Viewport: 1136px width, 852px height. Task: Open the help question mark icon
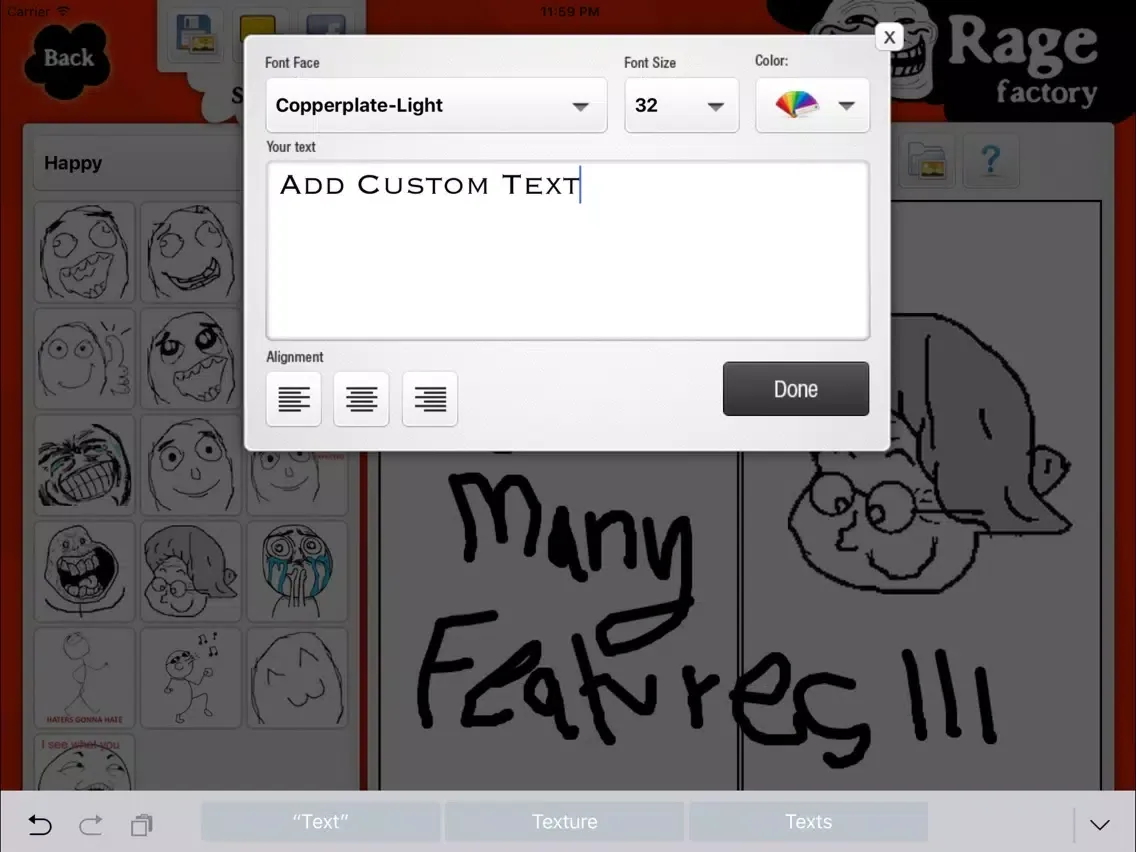click(x=990, y=161)
